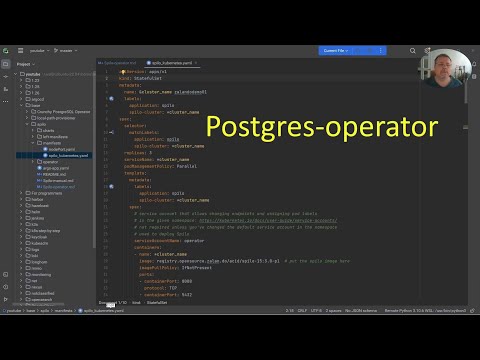Click the presenter webcam thumbnail
Screen dimensions: 480x360
click(x=445, y=69)
